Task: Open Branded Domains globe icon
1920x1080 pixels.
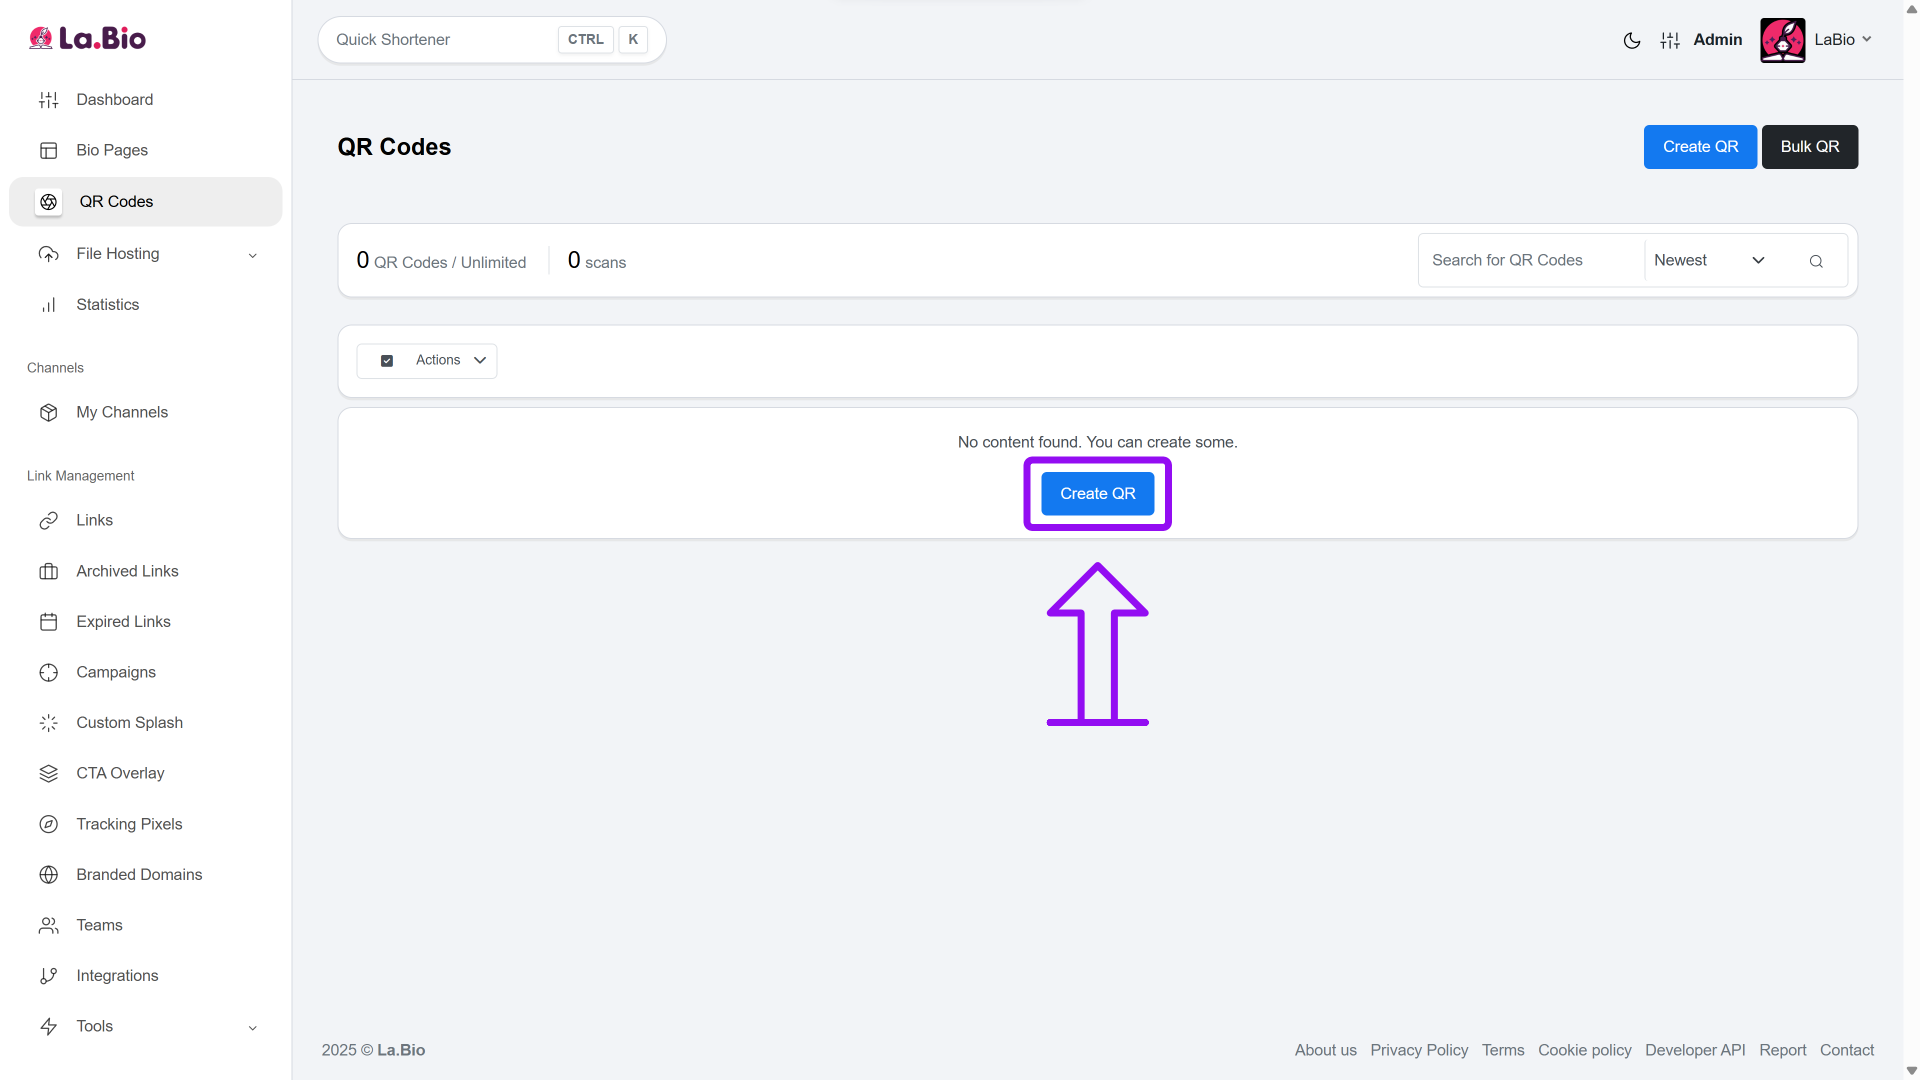Action: [x=48, y=875]
